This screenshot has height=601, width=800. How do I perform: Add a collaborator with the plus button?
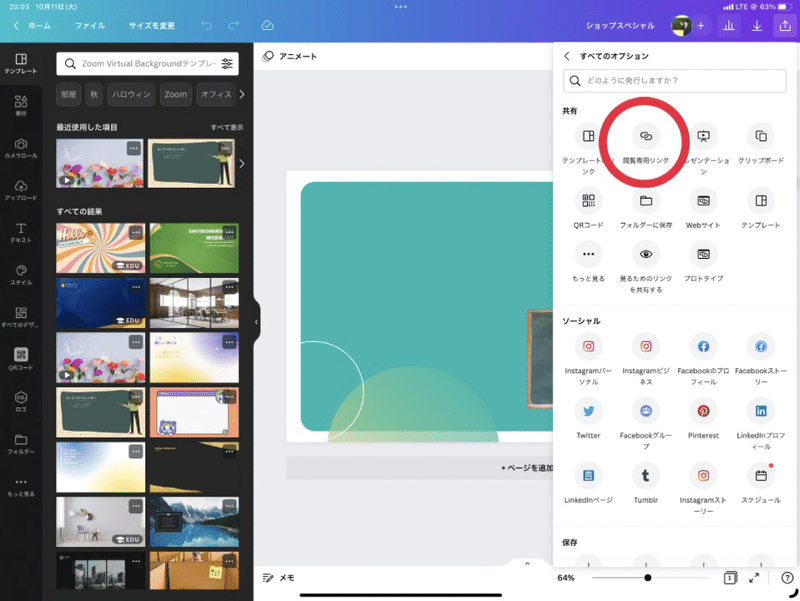point(701,26)
